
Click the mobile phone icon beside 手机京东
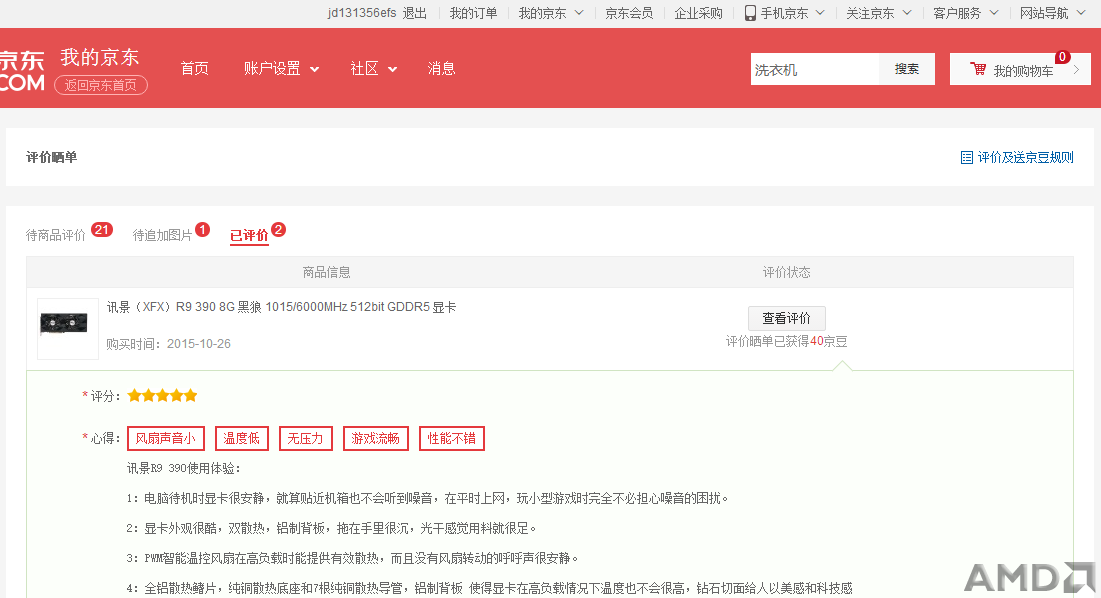(751, 13)
